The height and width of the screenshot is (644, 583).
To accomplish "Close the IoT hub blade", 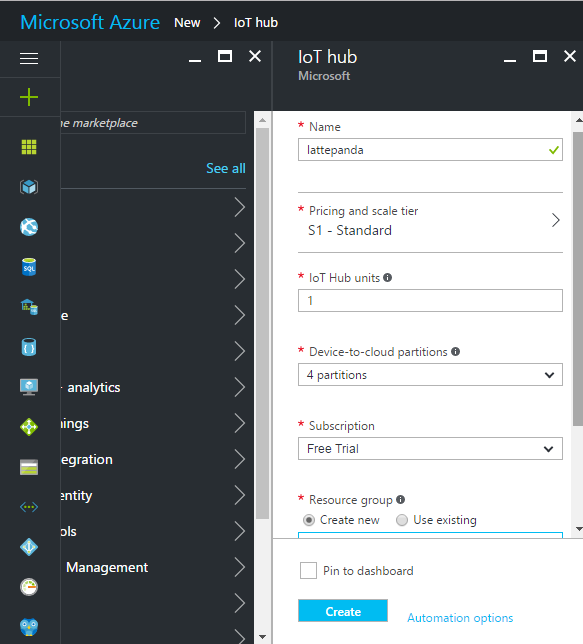I will [x=569, y=56].
